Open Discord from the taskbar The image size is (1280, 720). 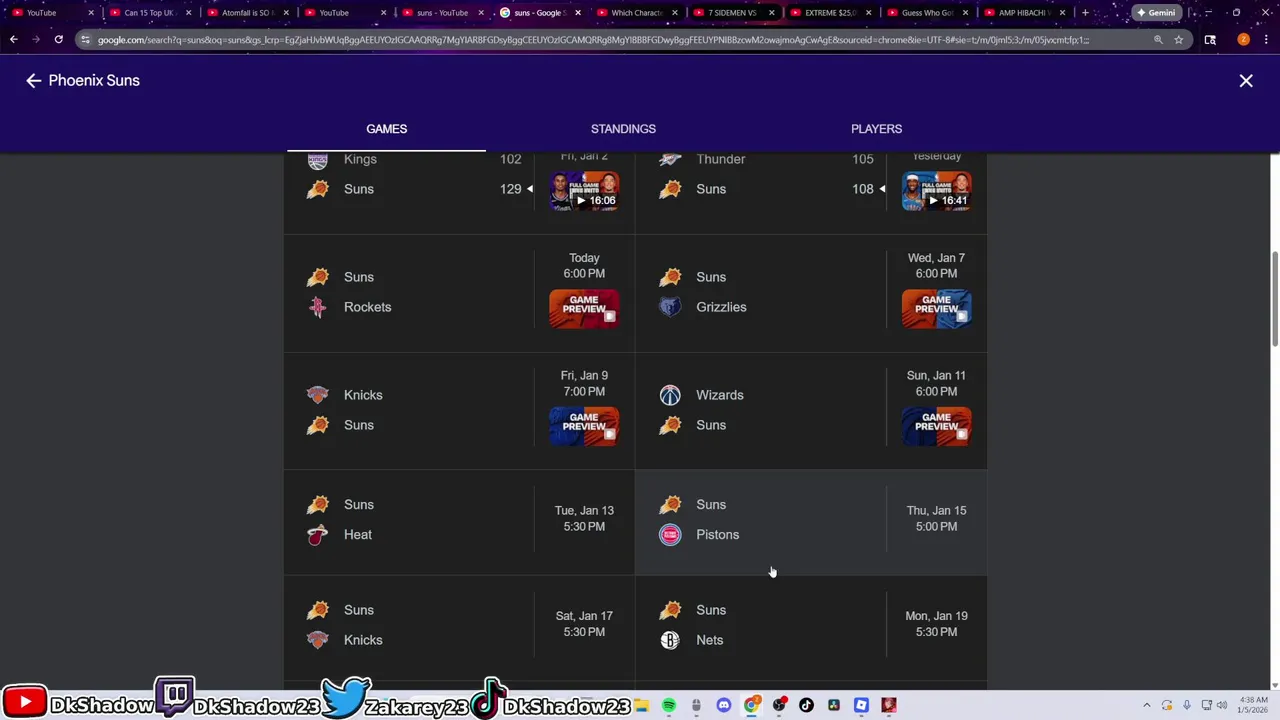coord(724,706)
